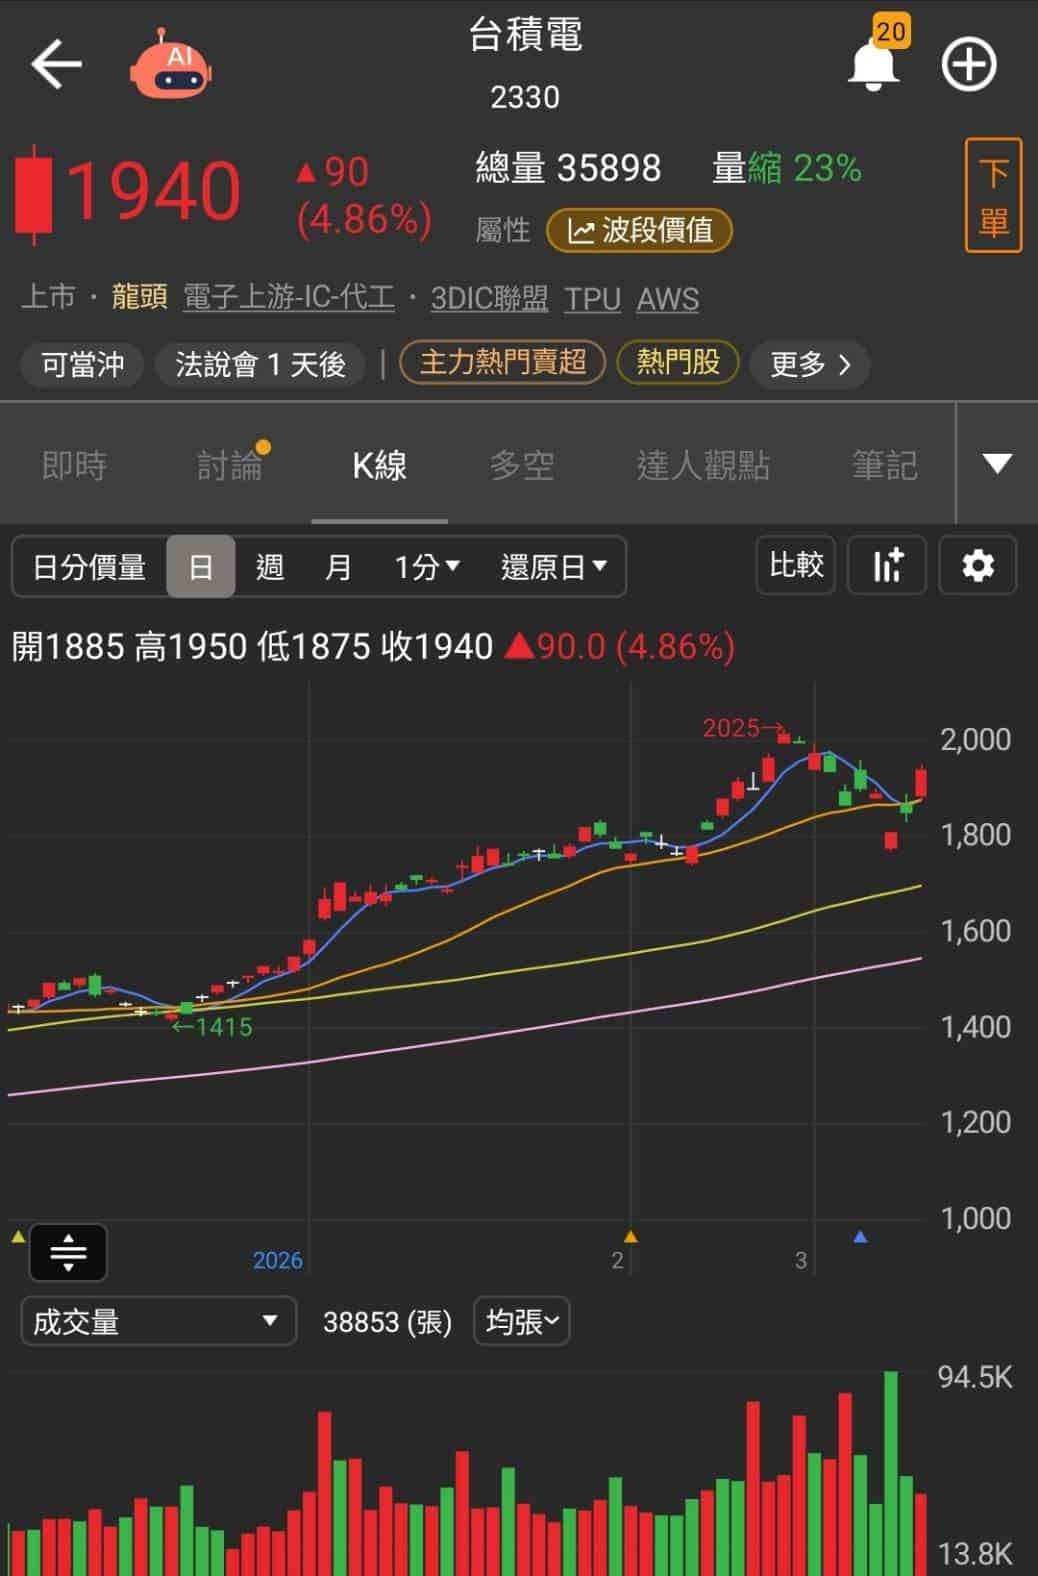Open the 波段價值 attribute tag
This screenshot has height=1576, width=1038.
[640, 230]
